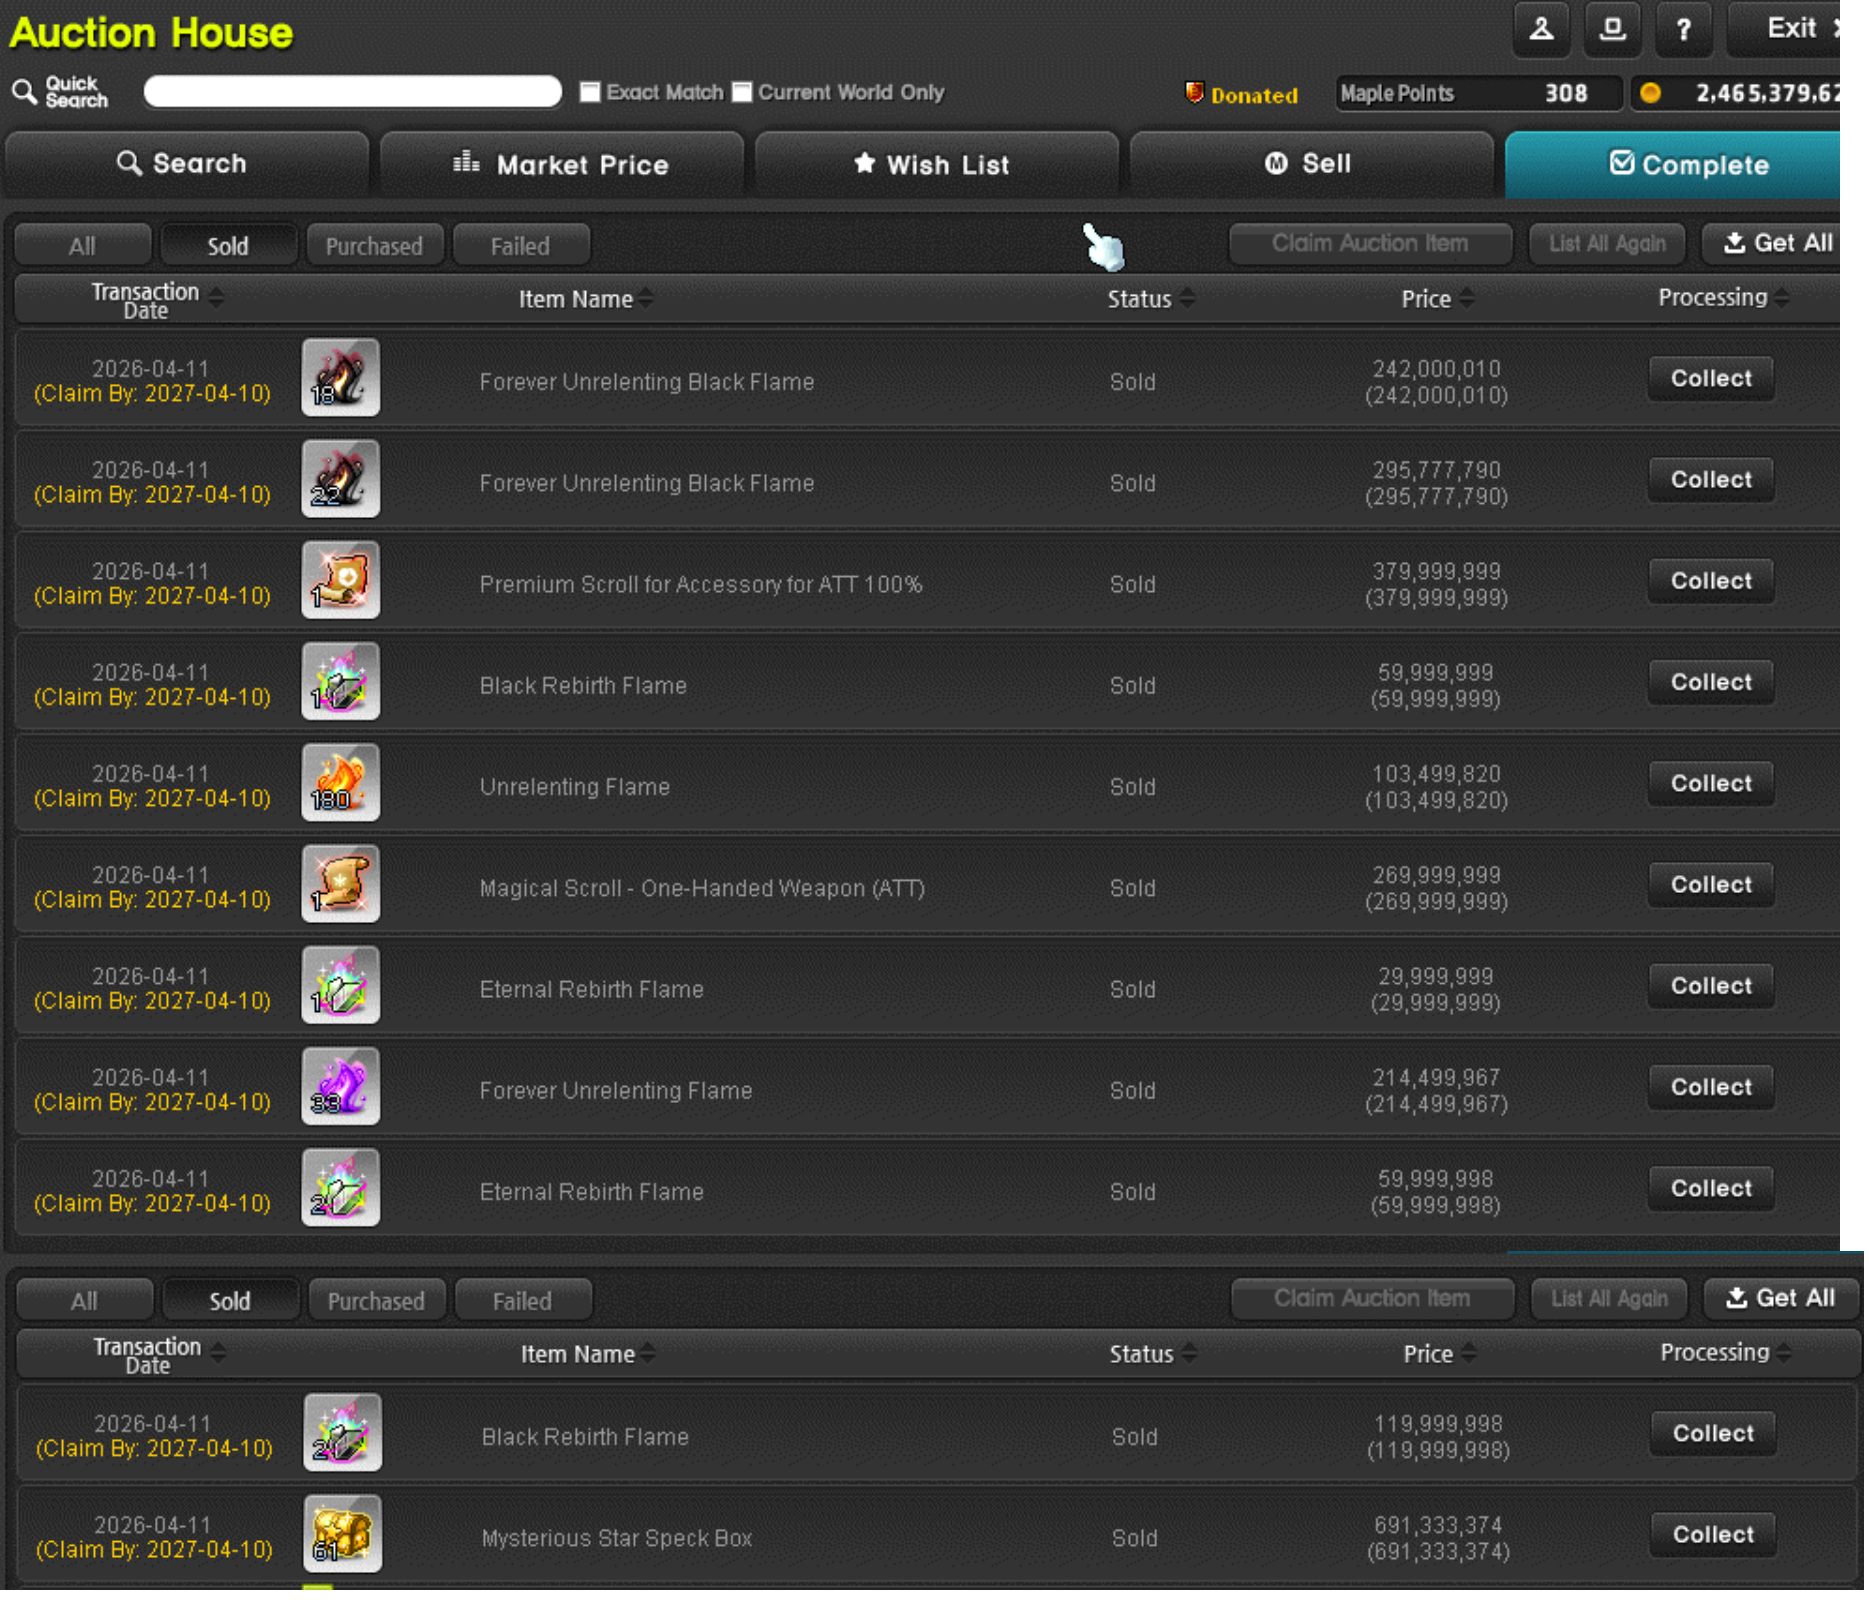The width and height of the screenshot is (1869, 1603).
Task: Select the Mysterious Star Speck Box icon
Action: click(x=343, y=1534)
